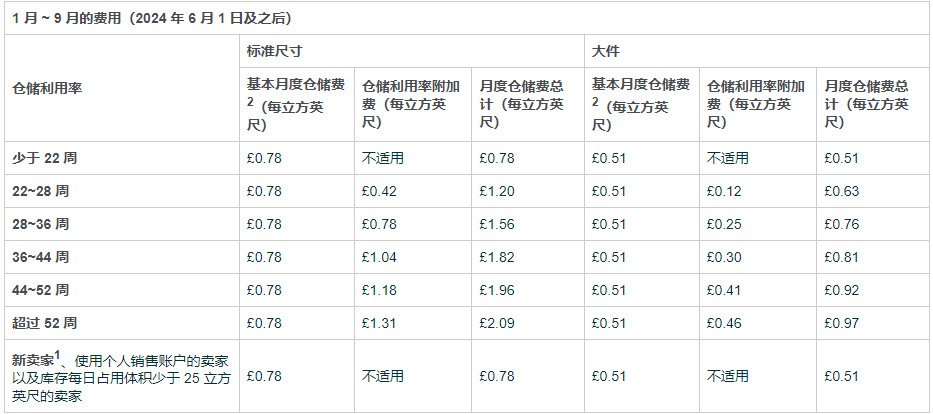Click the "22~28 周" row label
Image resolution: width=933 pixels, height=414 pixels.
[41, 190]
